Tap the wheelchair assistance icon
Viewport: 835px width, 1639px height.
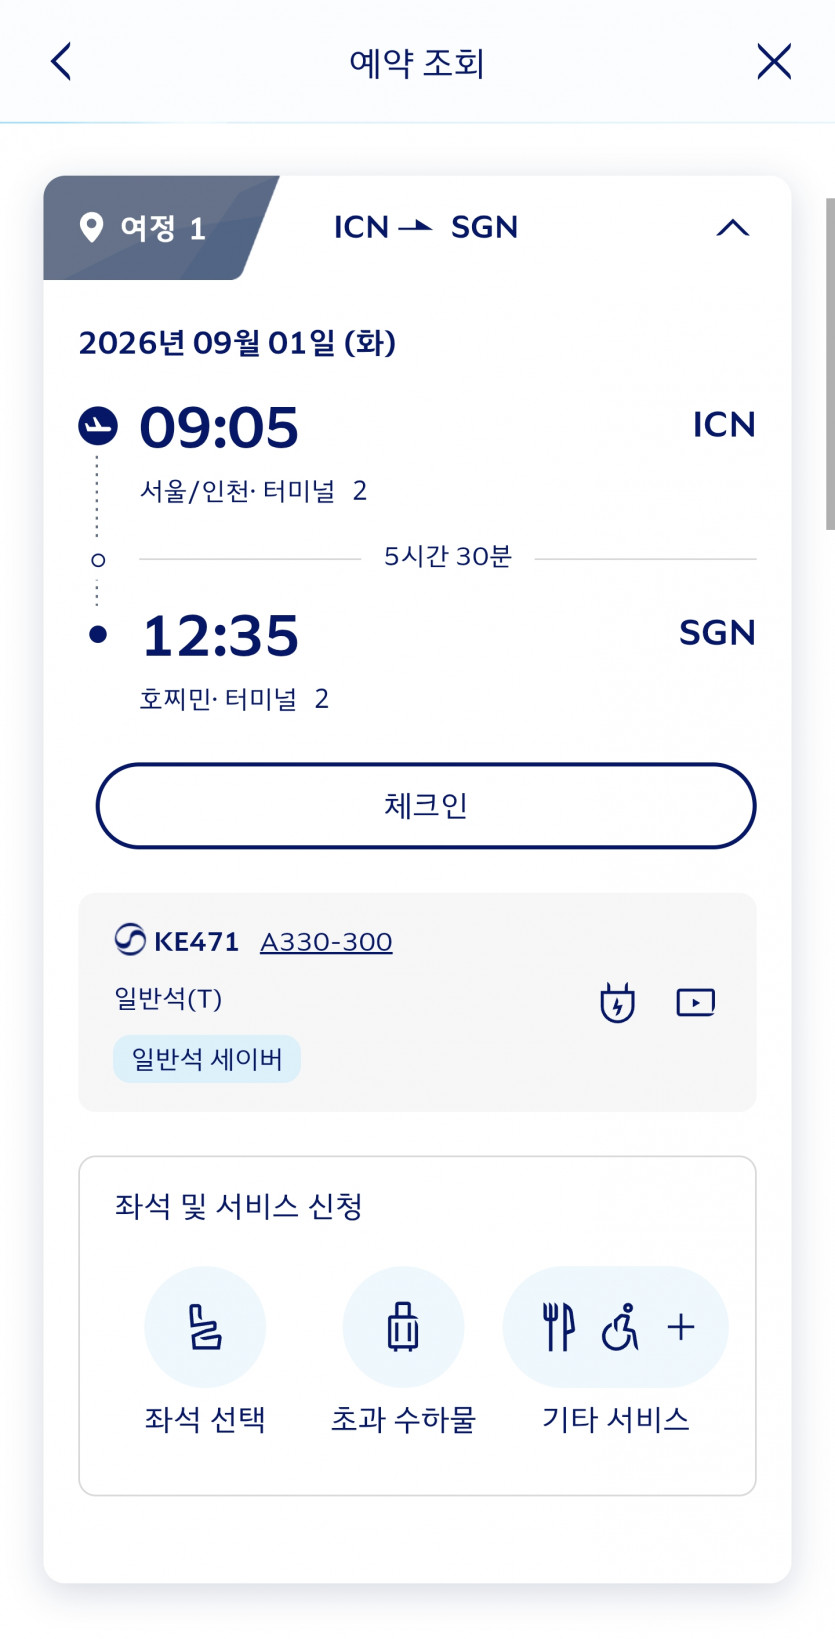pos(620,1327)
